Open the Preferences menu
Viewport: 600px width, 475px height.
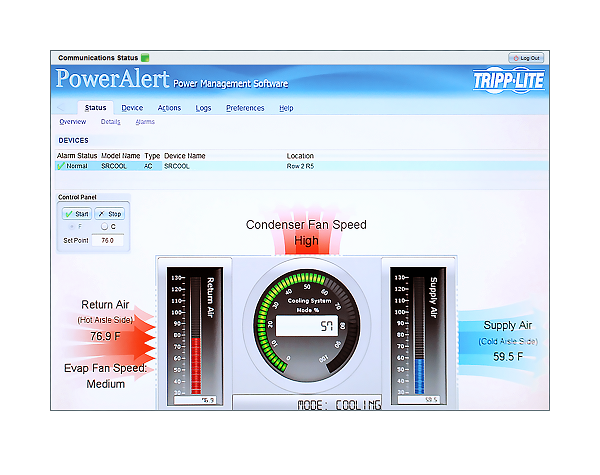245,107
